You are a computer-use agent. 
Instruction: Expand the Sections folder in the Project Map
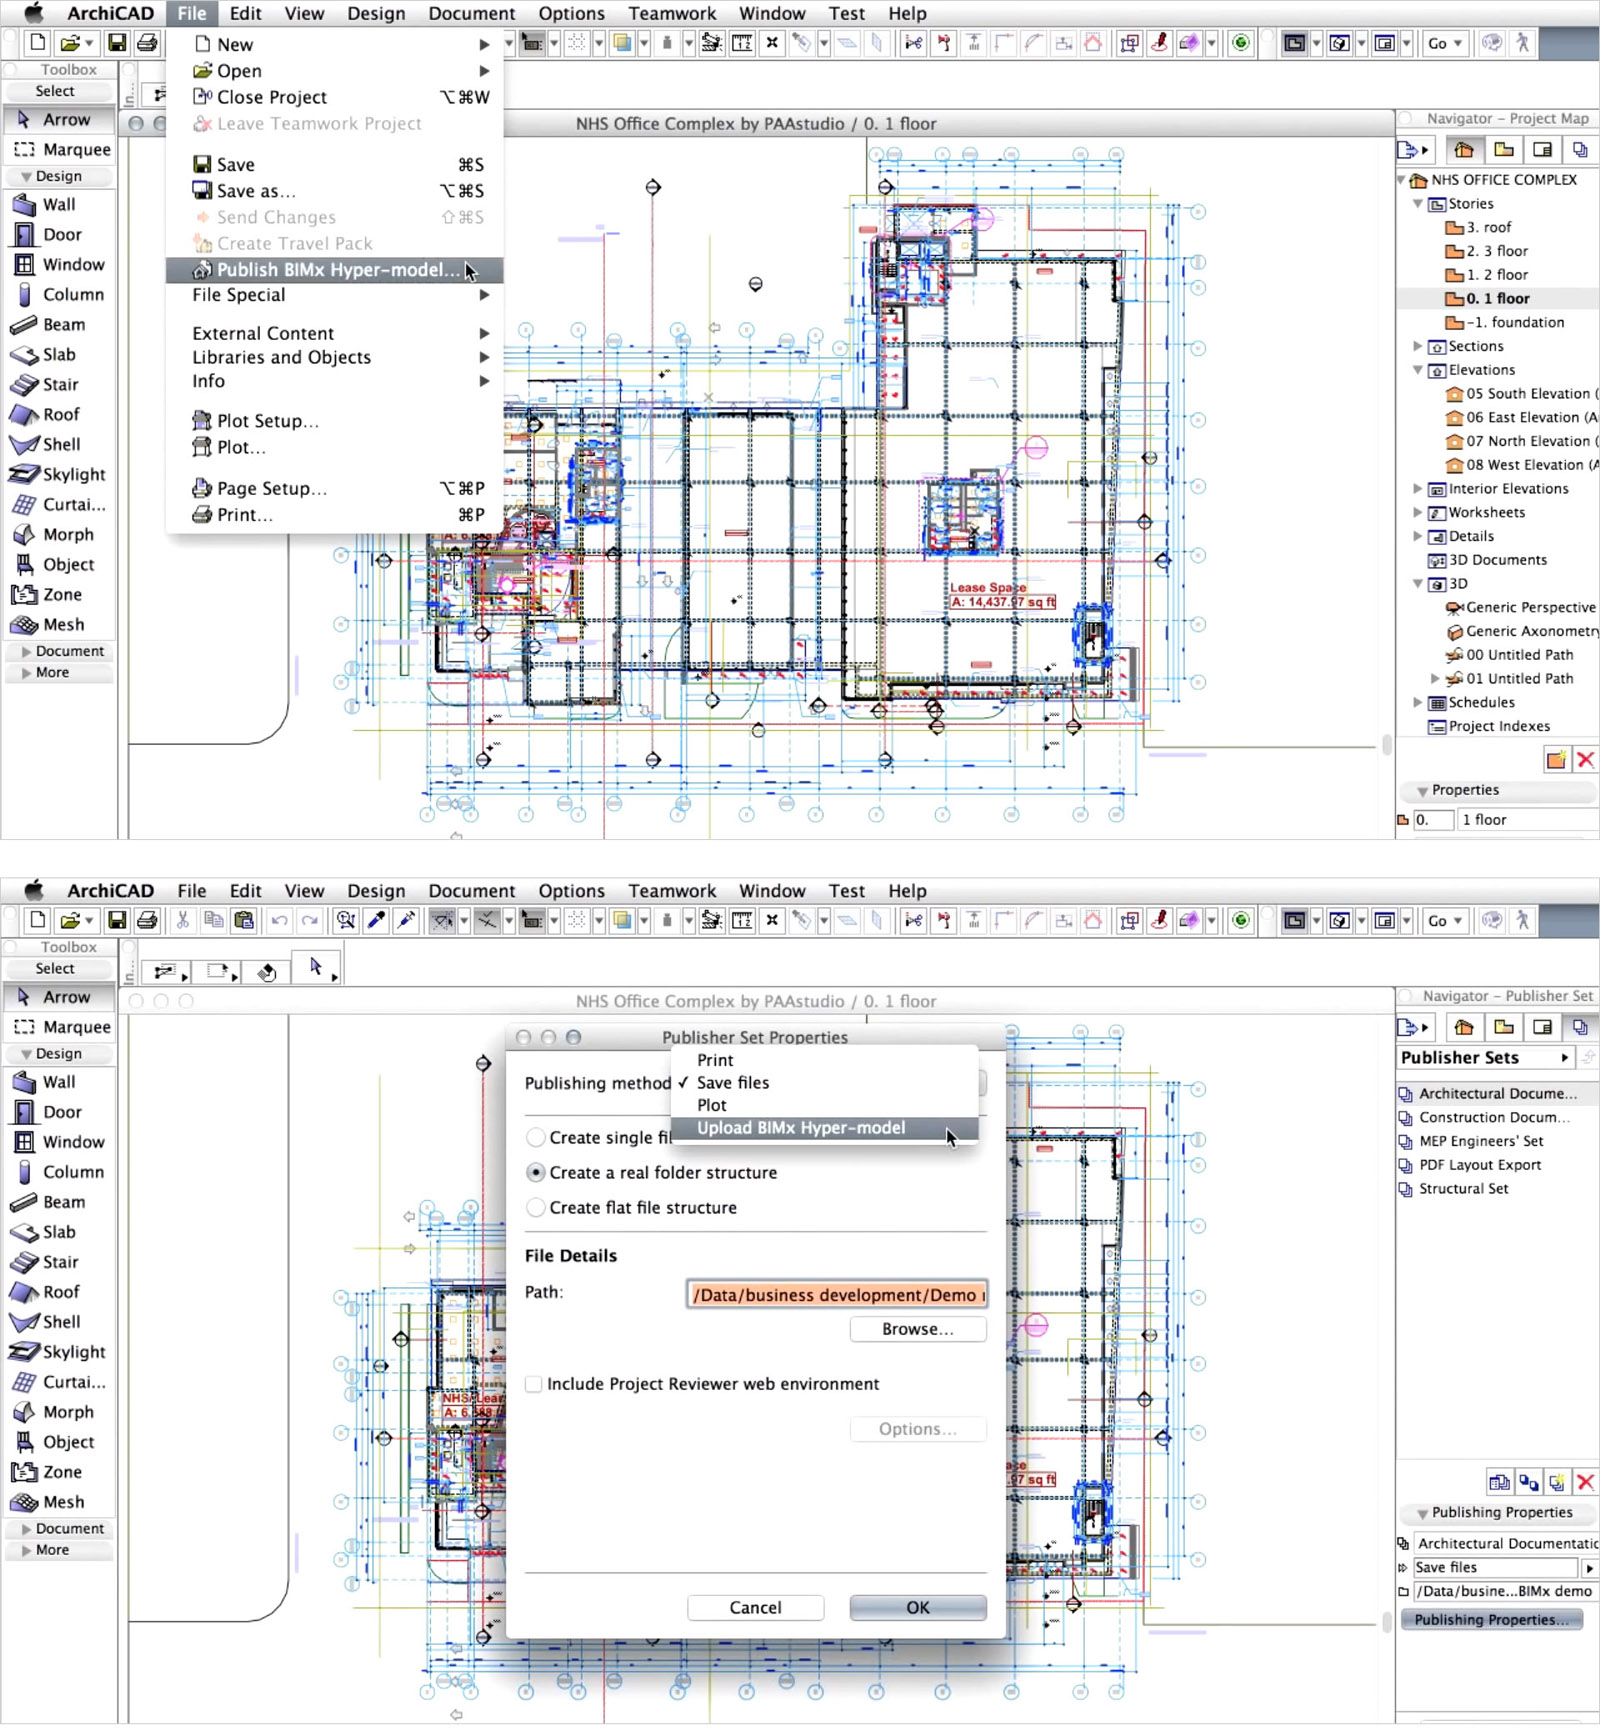point(1417,346)
